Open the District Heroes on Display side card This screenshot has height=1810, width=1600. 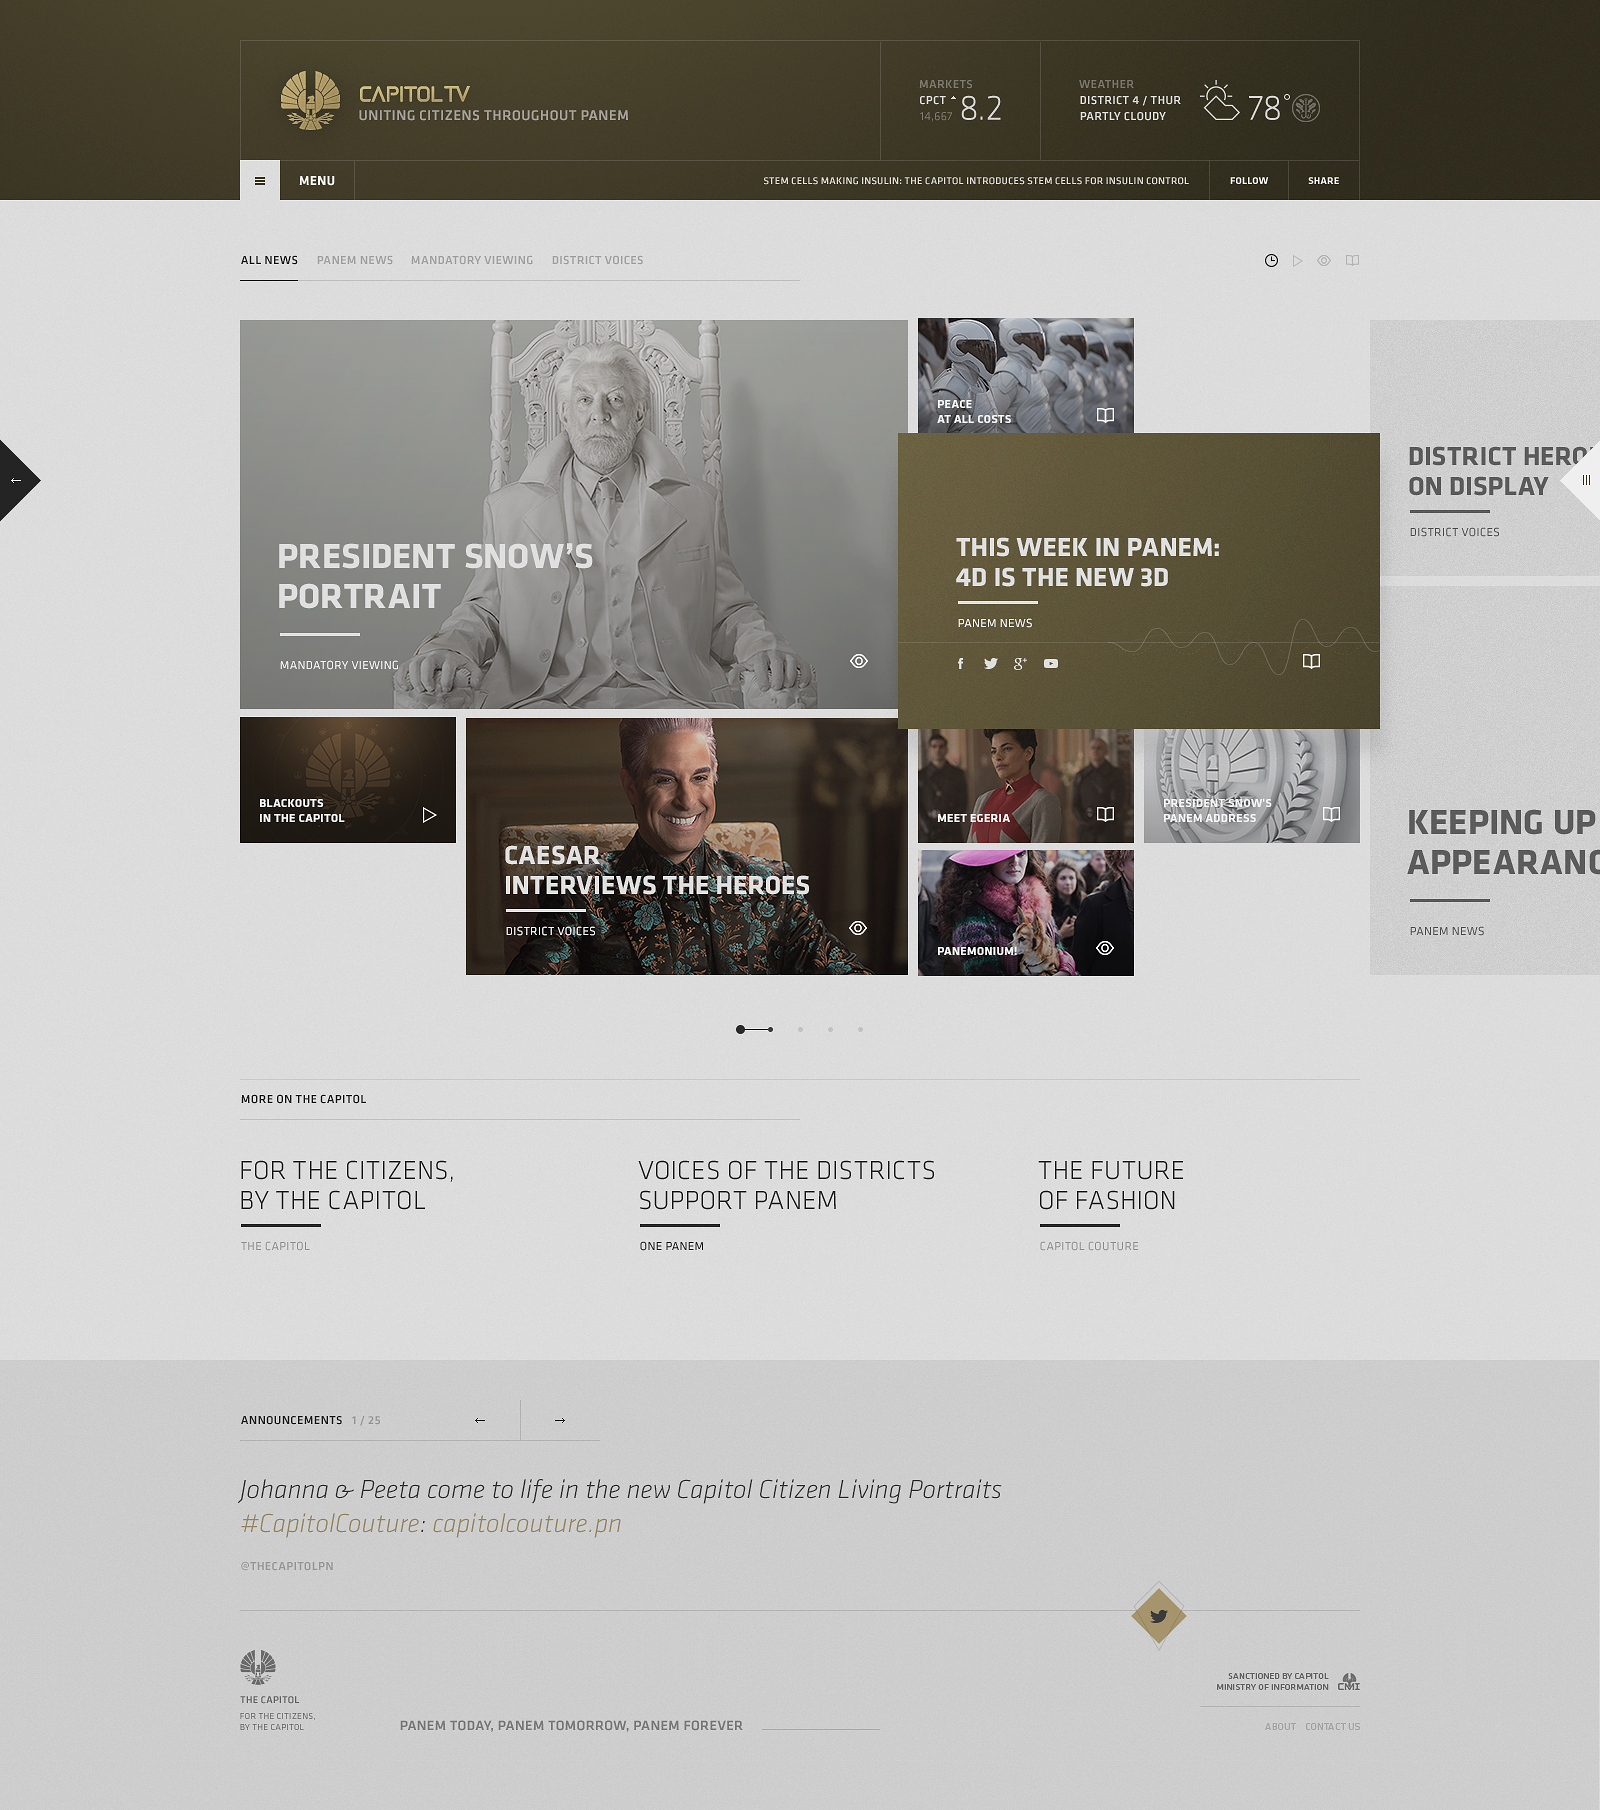coord(1485,448)
